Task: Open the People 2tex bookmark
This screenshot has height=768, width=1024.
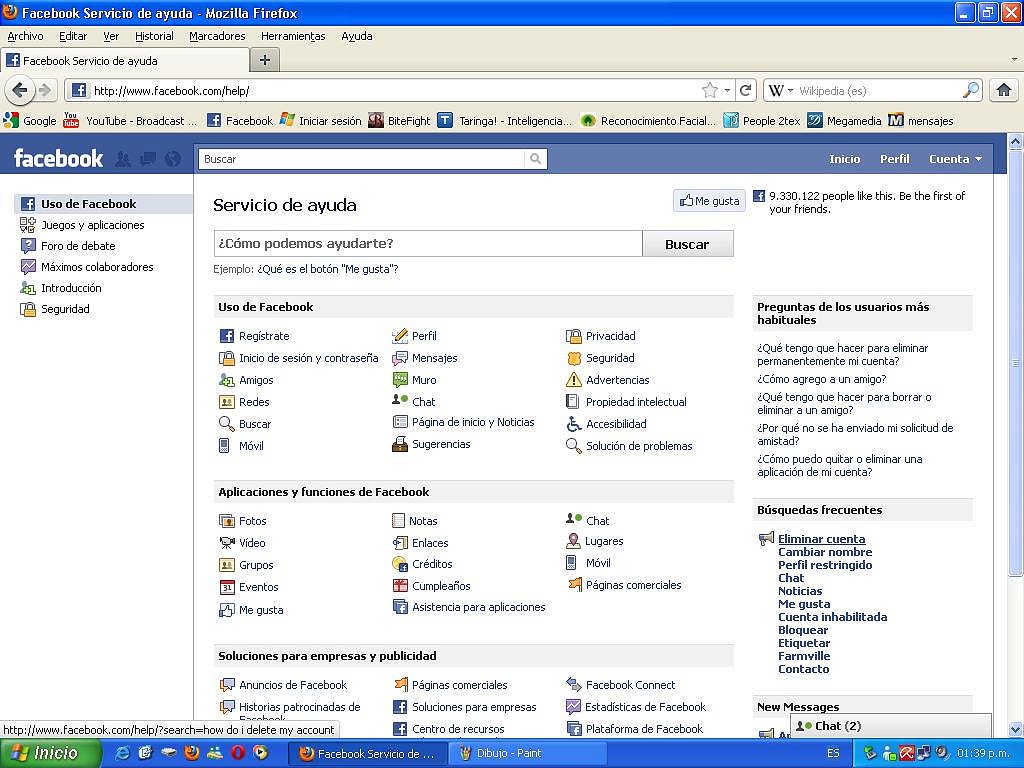Action: pos(761,120)
